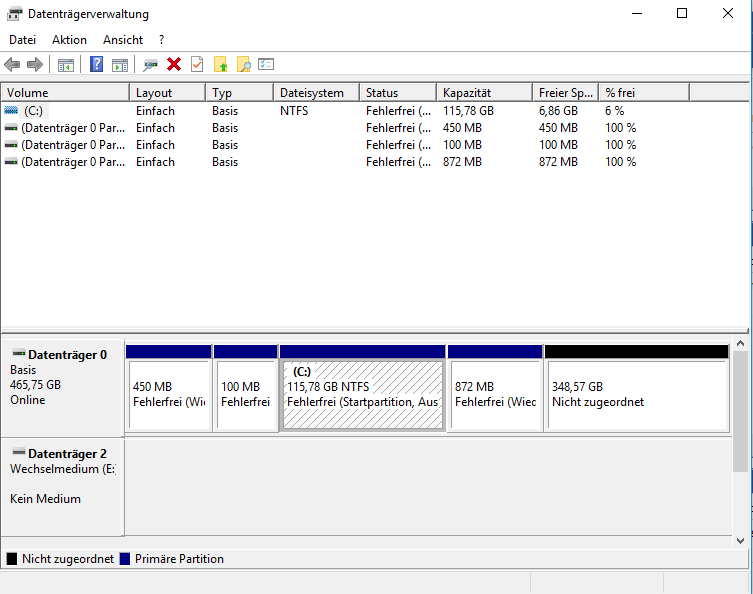Click the (C:) volume drive icon
This screenshot has height=594, width=753.
(11, 110)
